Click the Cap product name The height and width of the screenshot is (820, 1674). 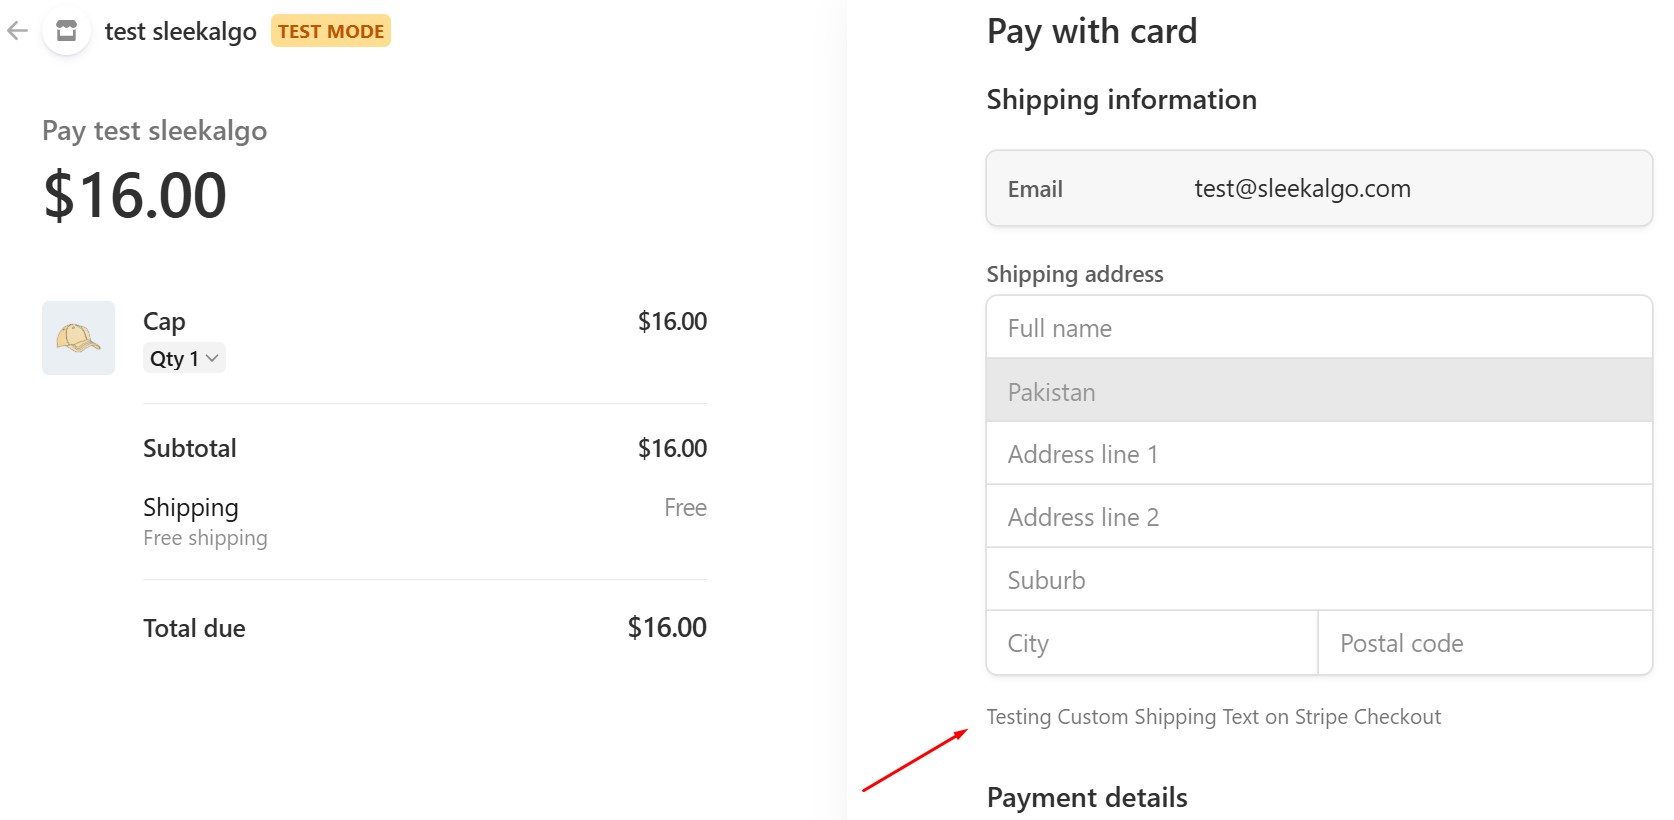[164, 321]
